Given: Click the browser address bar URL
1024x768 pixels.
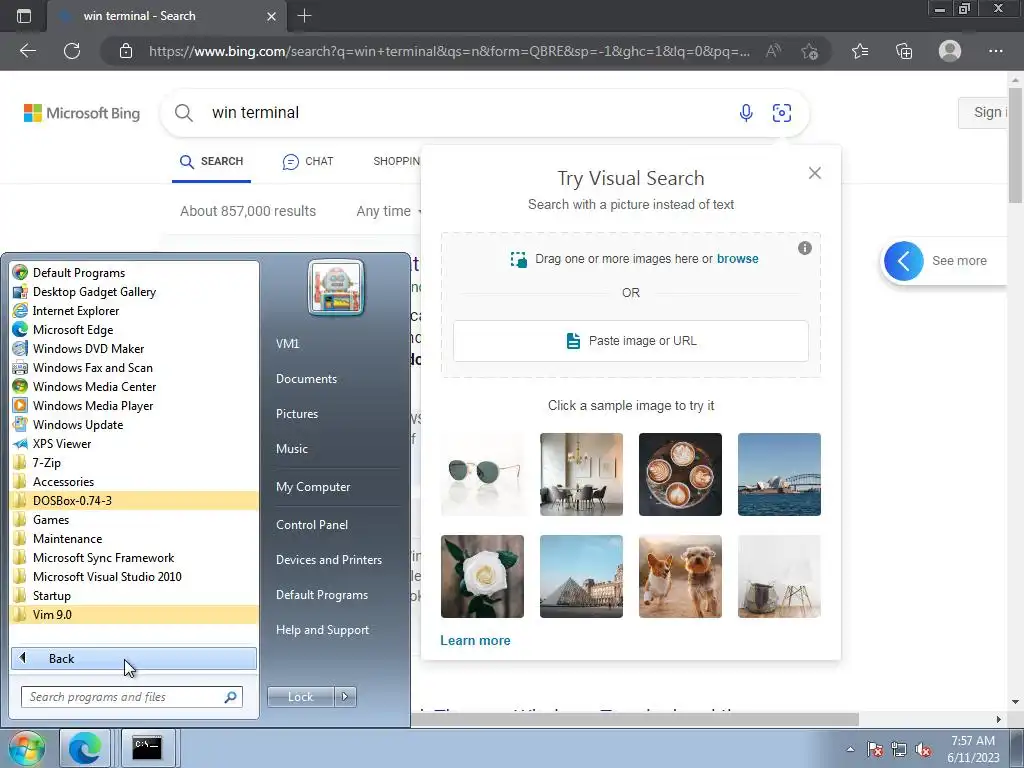Looking at the screenshot, I should [449, 51].
